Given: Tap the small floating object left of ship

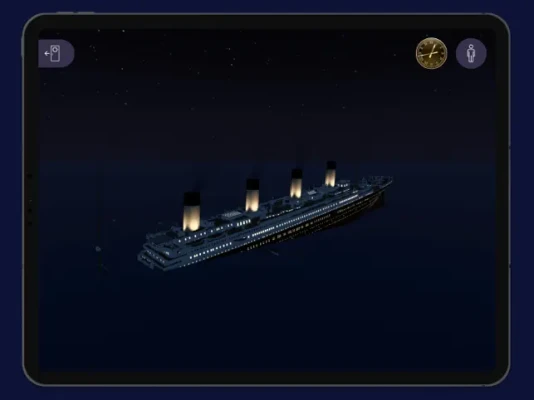Looking at the screenshot, I should [x=98, y=249].
